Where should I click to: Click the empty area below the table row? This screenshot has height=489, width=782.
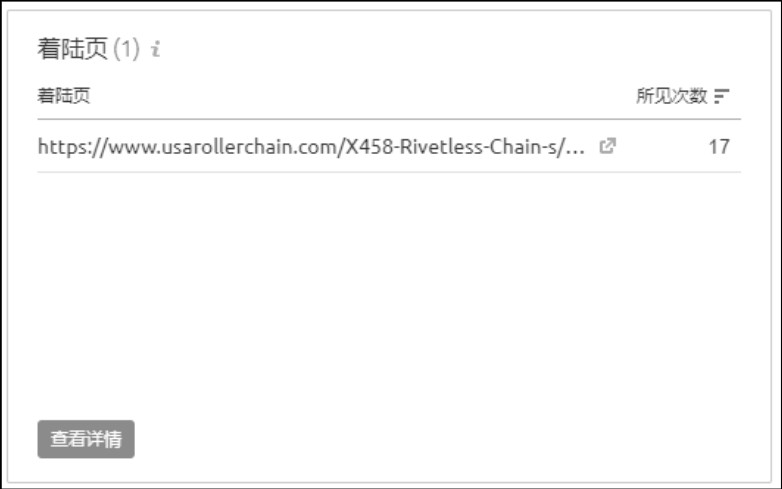pos(389,294)
